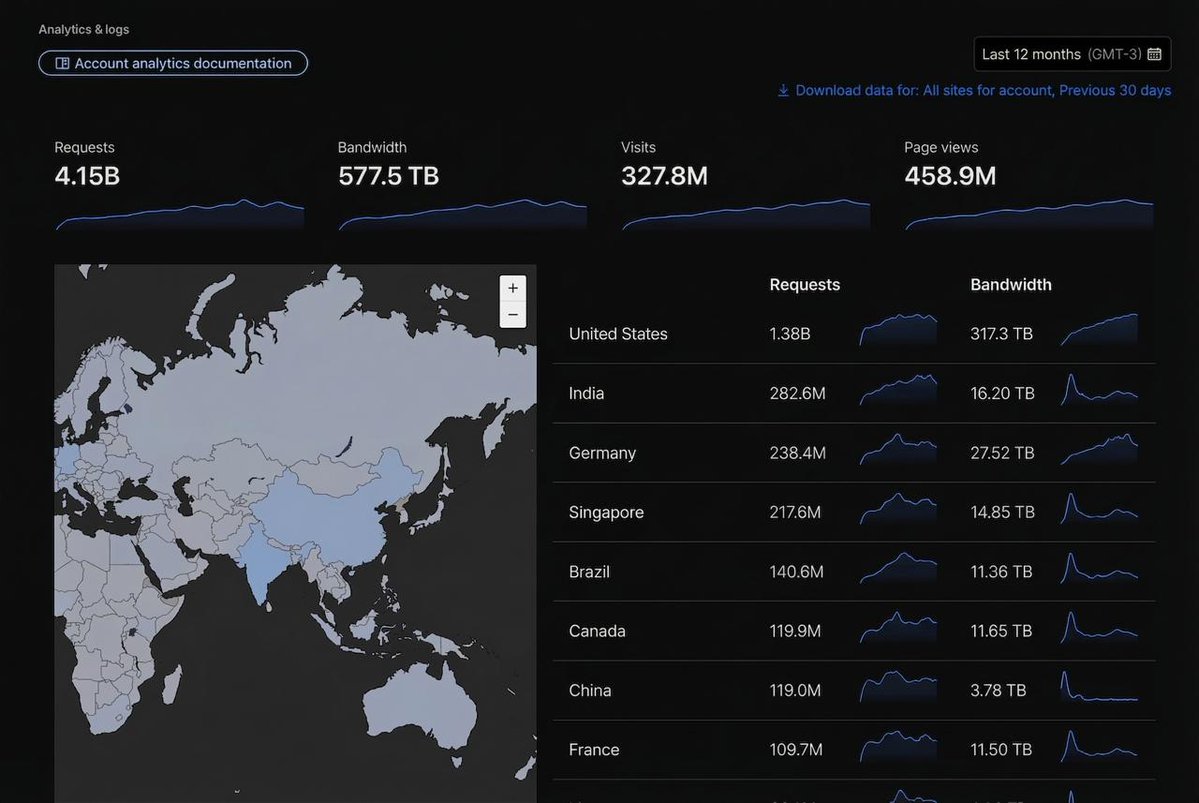The width and height of the screenshot is (1199, 803).
Task: Select the United States row
Action: pyautogui.click(x=854, y=333)
